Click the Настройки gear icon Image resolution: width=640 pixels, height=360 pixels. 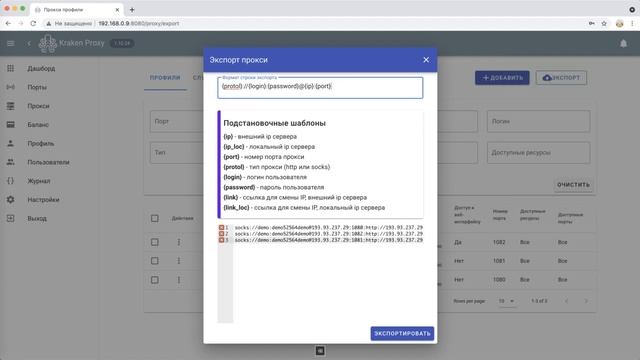pyautogui.click(x=11, y=200)
